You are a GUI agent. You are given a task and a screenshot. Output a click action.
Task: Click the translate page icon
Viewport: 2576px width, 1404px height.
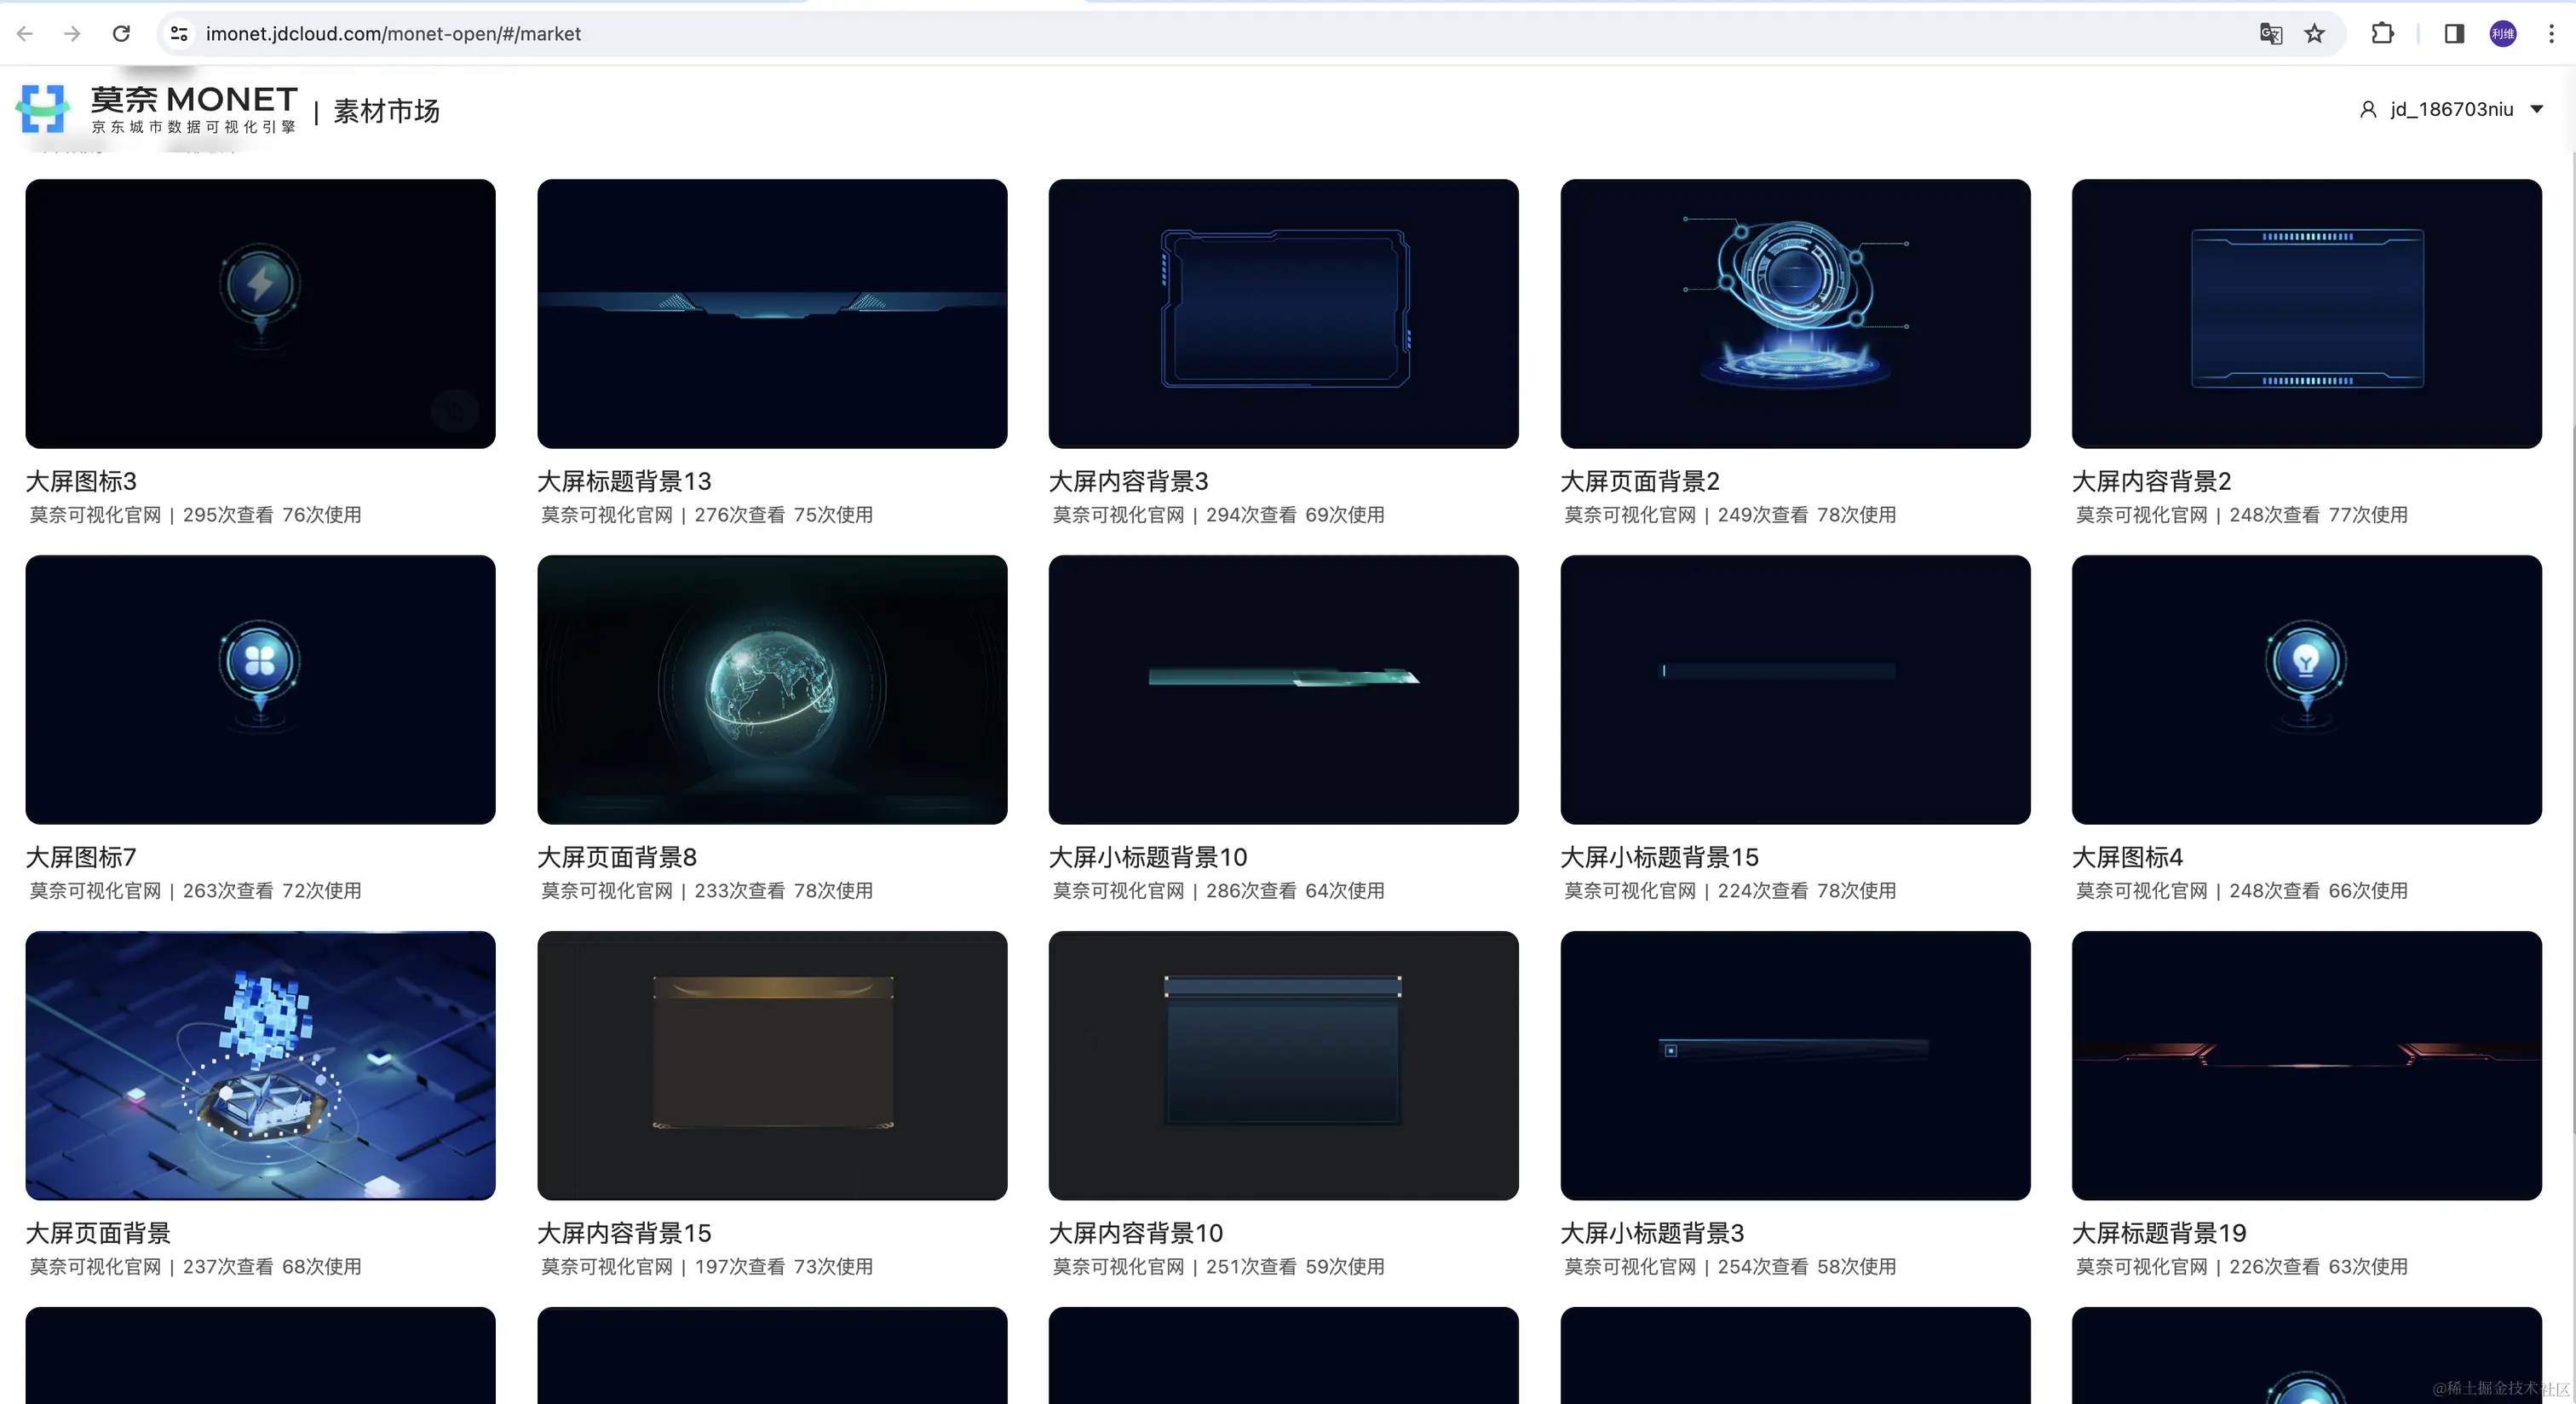2270,34
